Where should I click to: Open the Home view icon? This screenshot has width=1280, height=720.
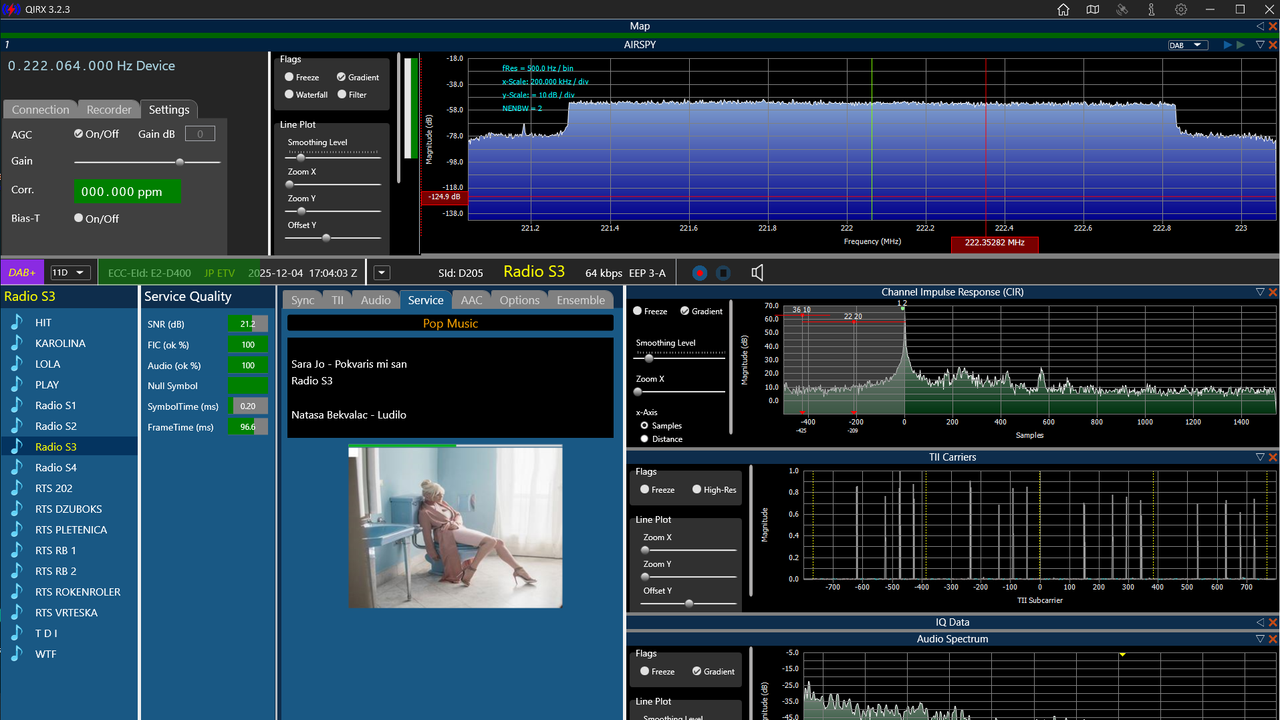[1063, 9]
